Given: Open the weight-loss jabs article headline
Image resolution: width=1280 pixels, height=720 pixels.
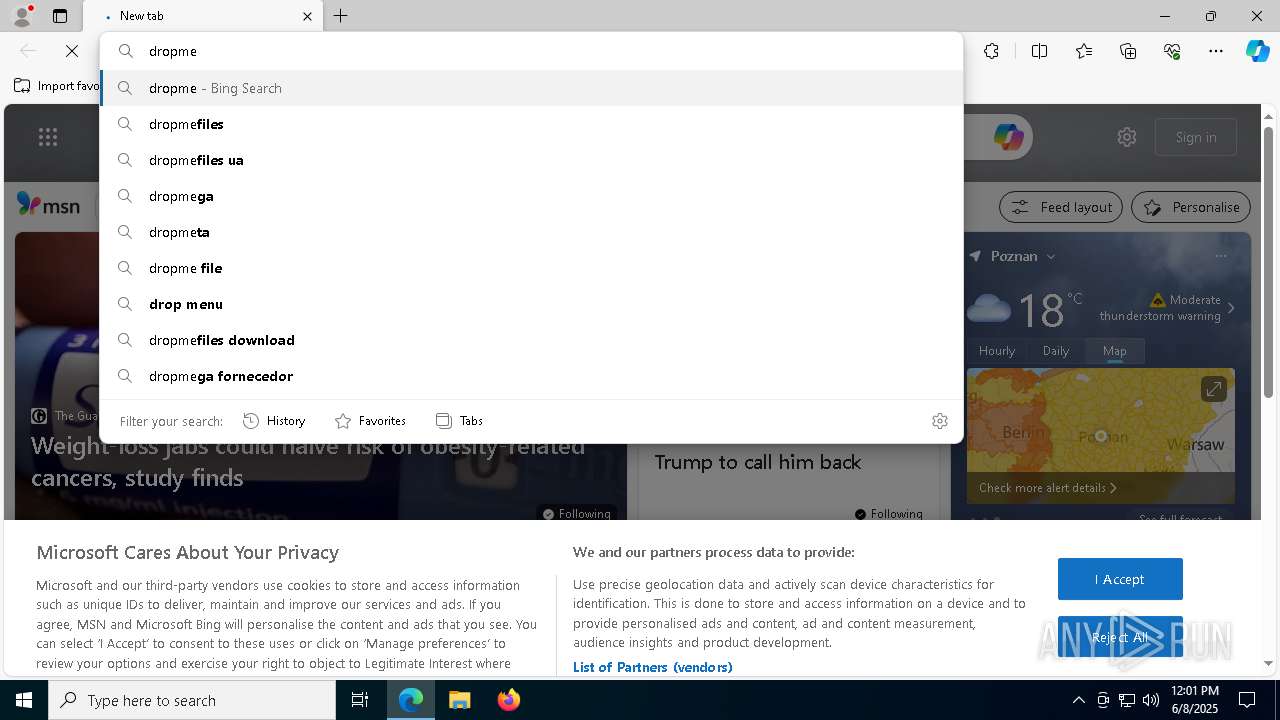Looking at the screenshot, I should pyautogui.click(x=307, y=462).
